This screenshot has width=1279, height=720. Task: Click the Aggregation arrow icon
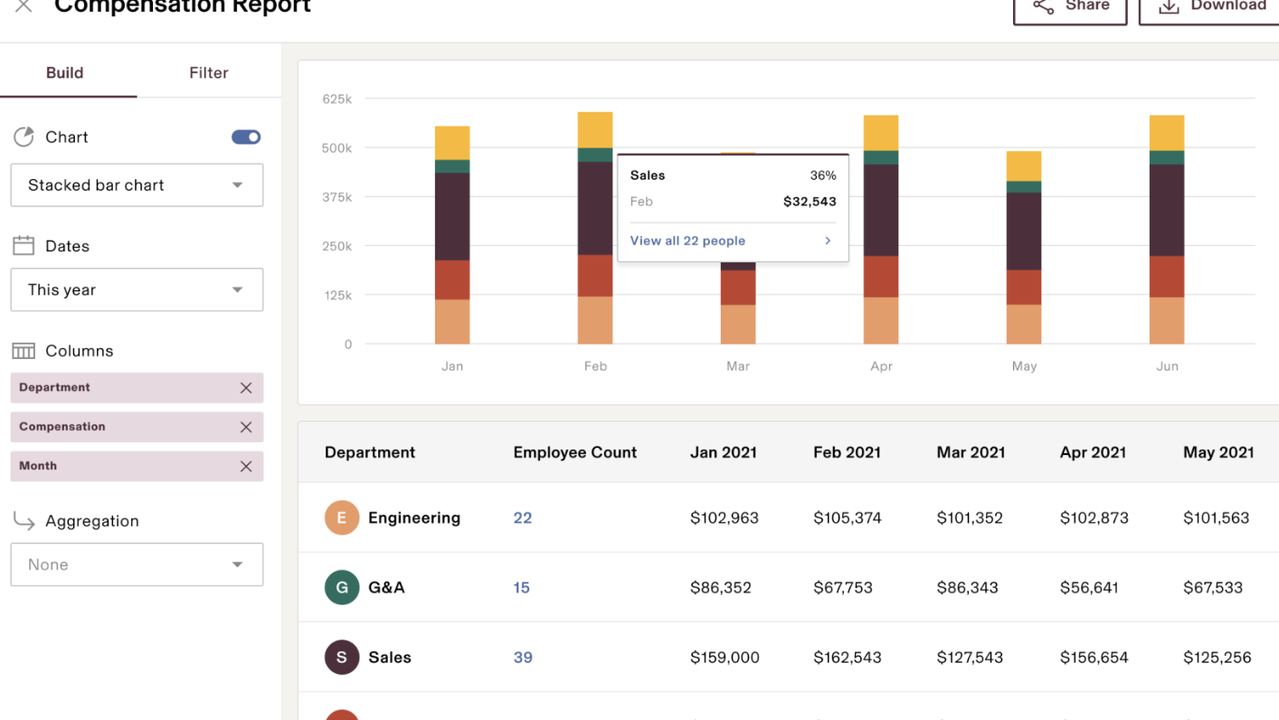click(24, 520)
